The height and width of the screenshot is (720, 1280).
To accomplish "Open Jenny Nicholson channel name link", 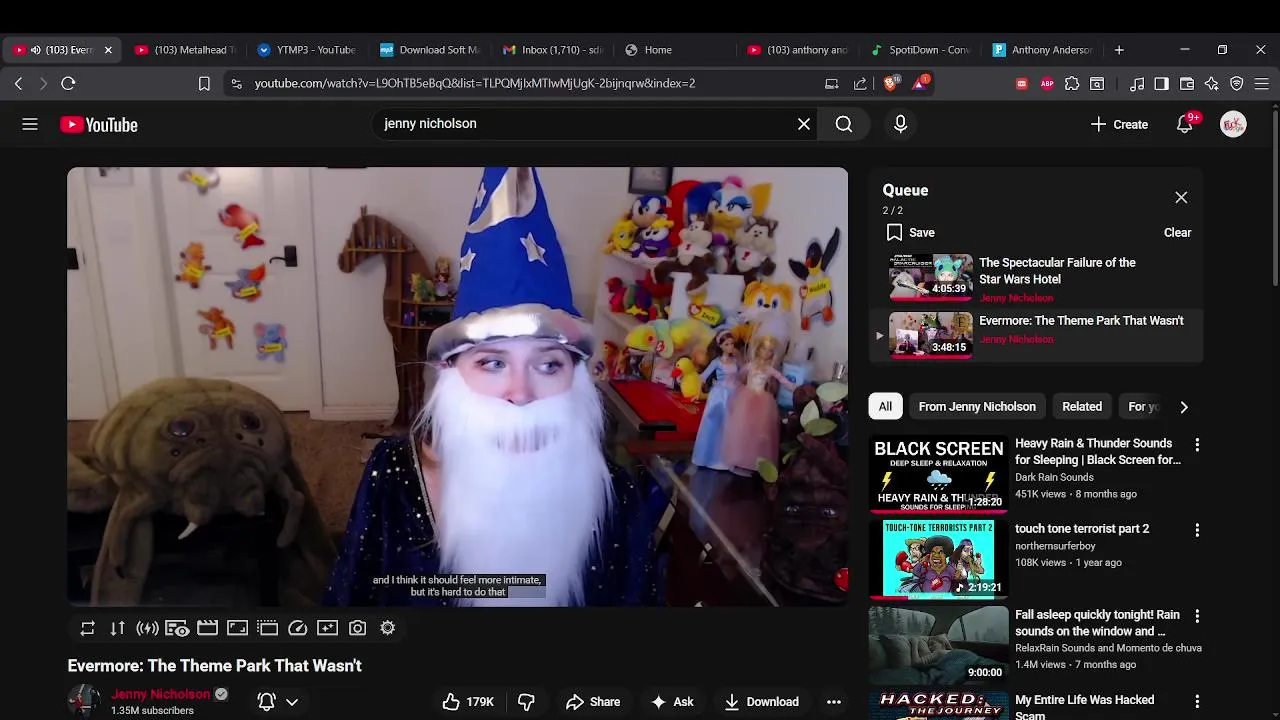I will point(161,694).
